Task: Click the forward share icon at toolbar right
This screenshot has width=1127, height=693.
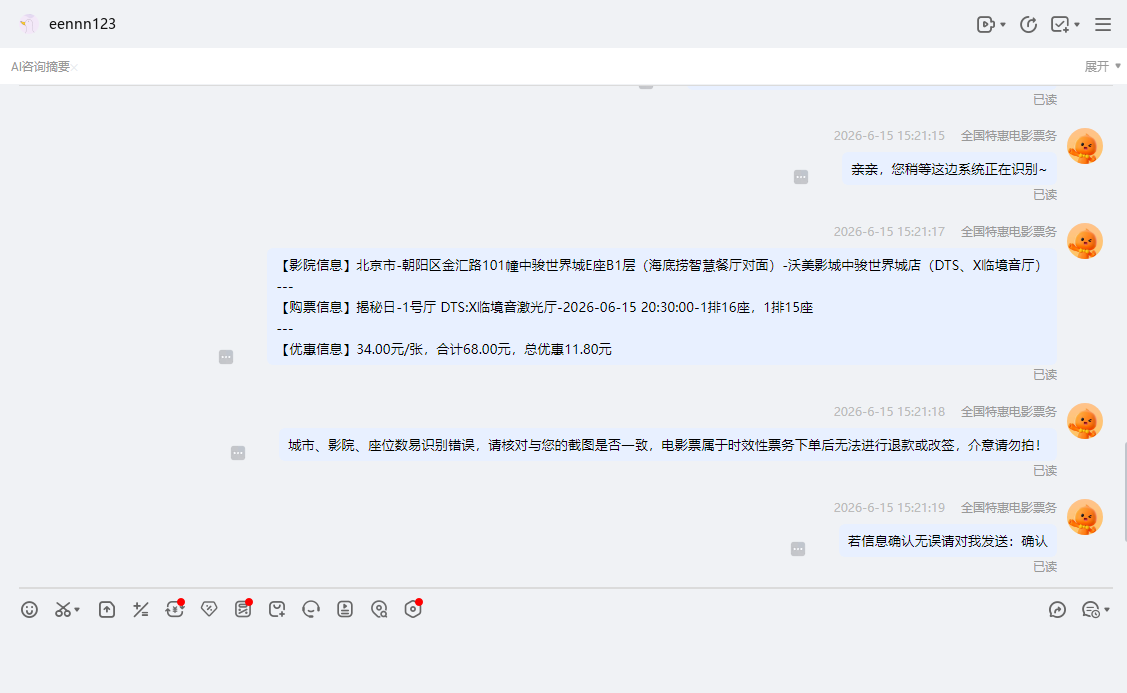Action: pos(1057,610)
